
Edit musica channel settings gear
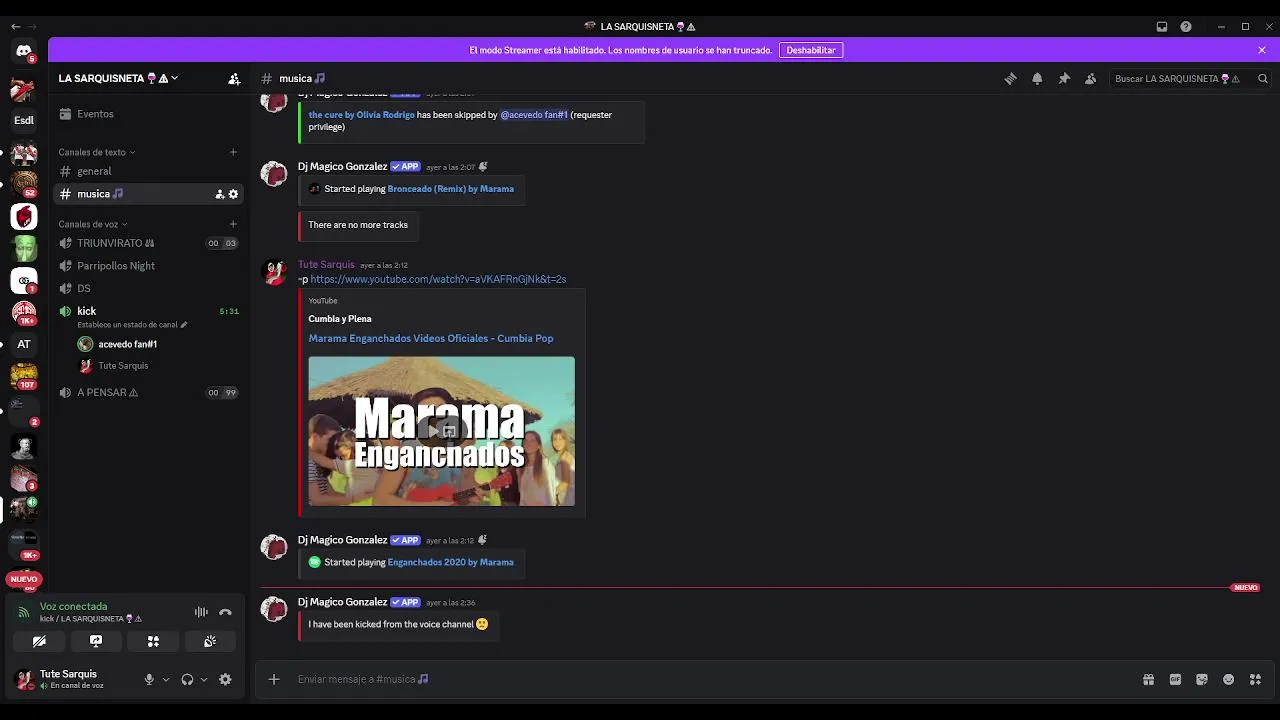point(234,194)
